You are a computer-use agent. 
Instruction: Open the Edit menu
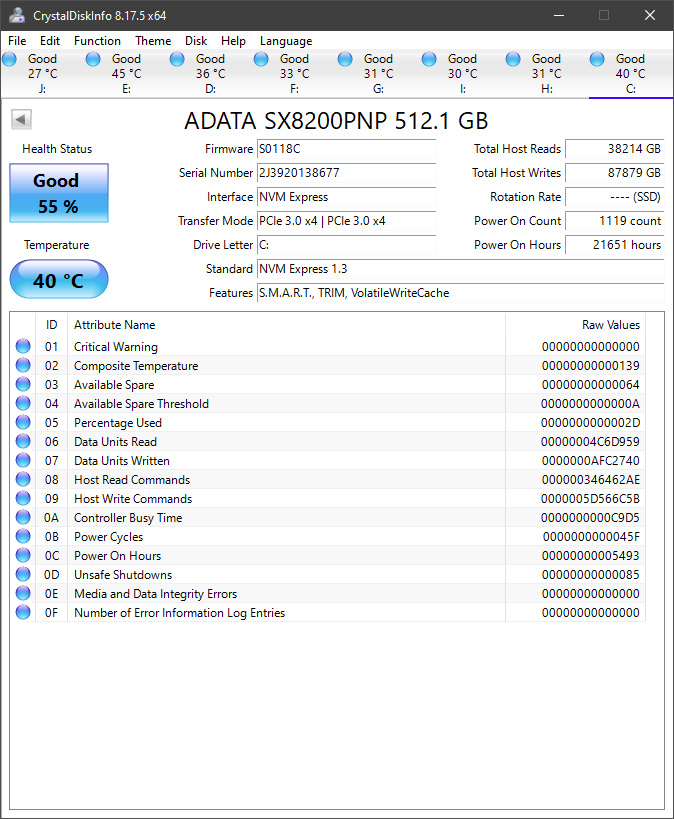click(50, 41)
